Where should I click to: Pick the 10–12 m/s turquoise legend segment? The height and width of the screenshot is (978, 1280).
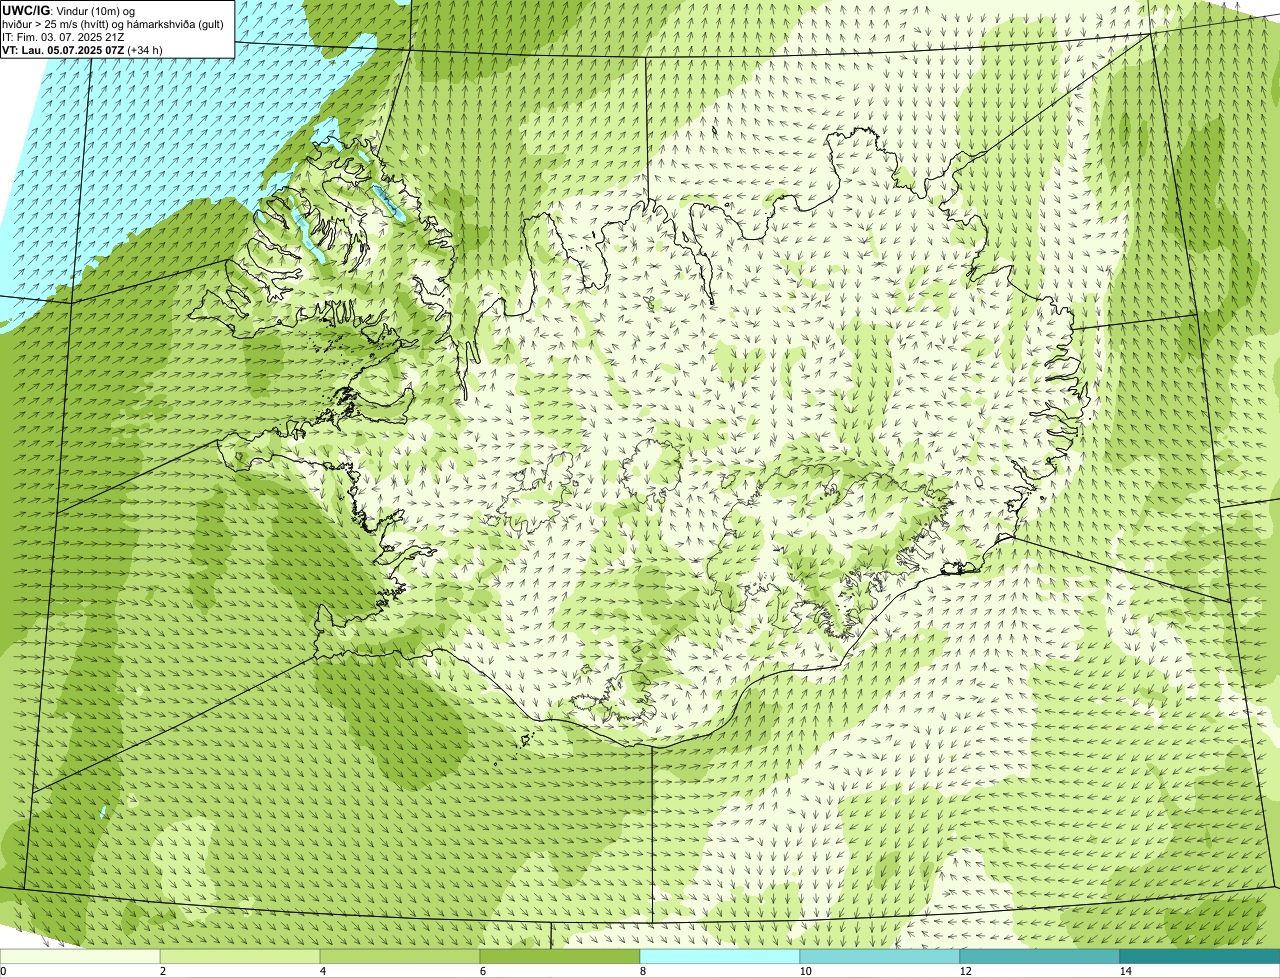coord(880,956)
